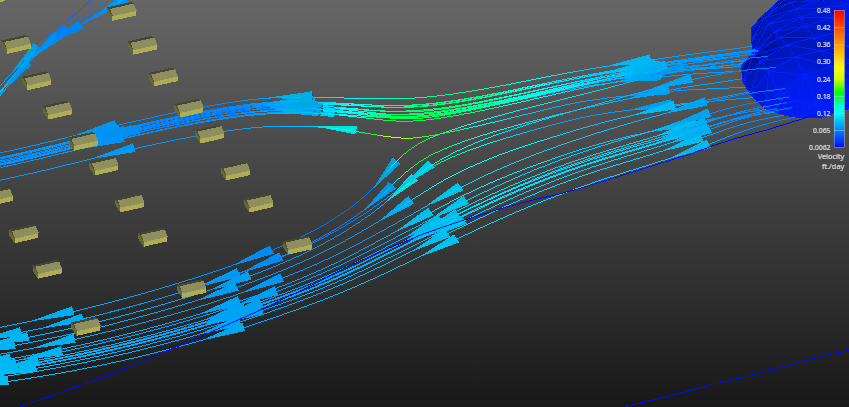The height and width of the screenshot is (407, 849).
Task: Select the Velocity legend title
Action: click(831, 157)
